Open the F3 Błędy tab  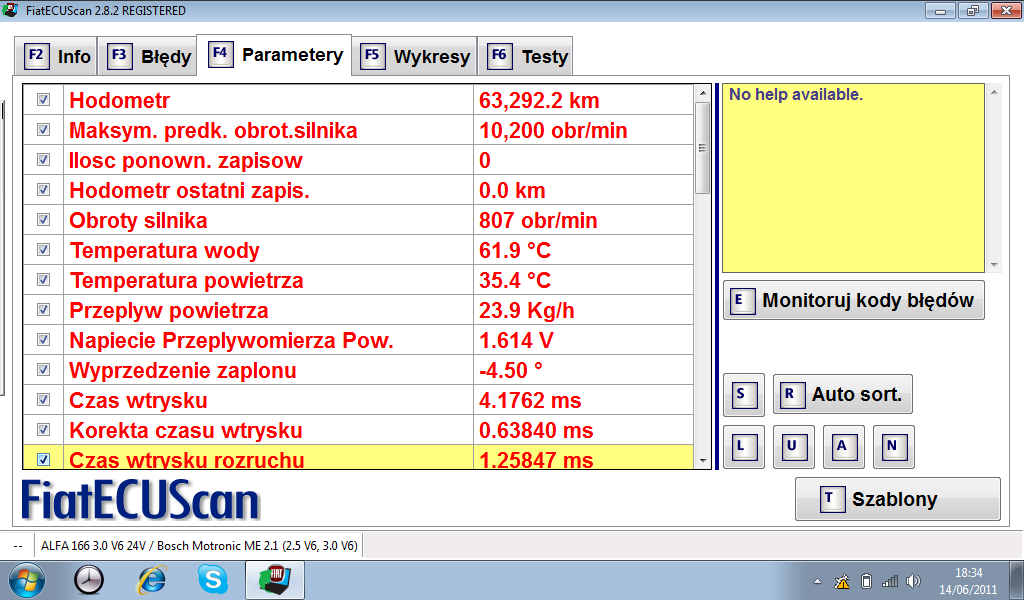coord(148,56)
